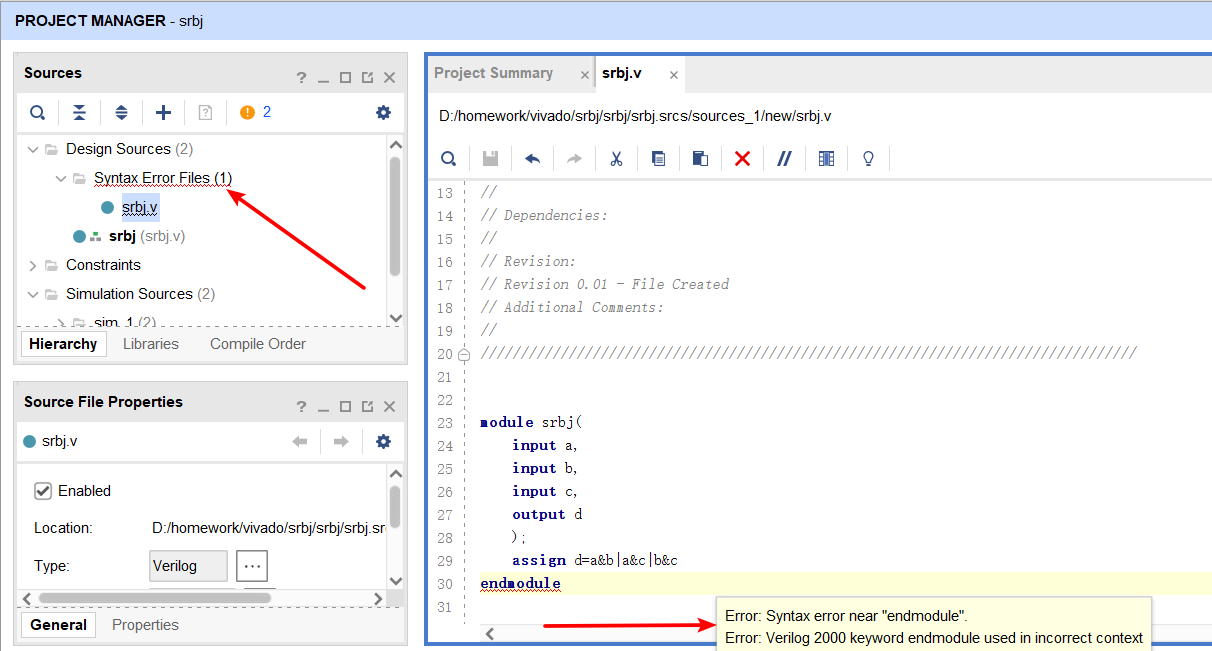1212x651 pixels.
Task: Click the red Delete X icon
Action: coord(742,159)
